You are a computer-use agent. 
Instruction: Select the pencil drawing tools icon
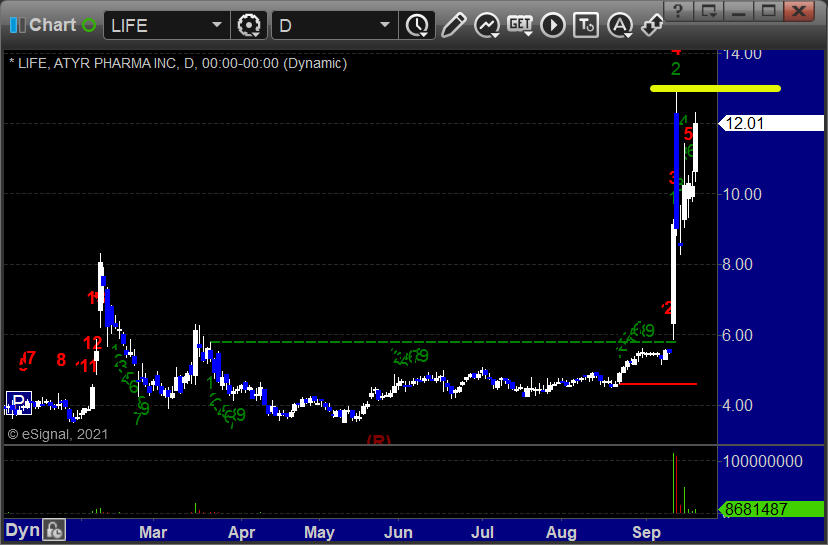pyautogui.click(x=453, y=25)
